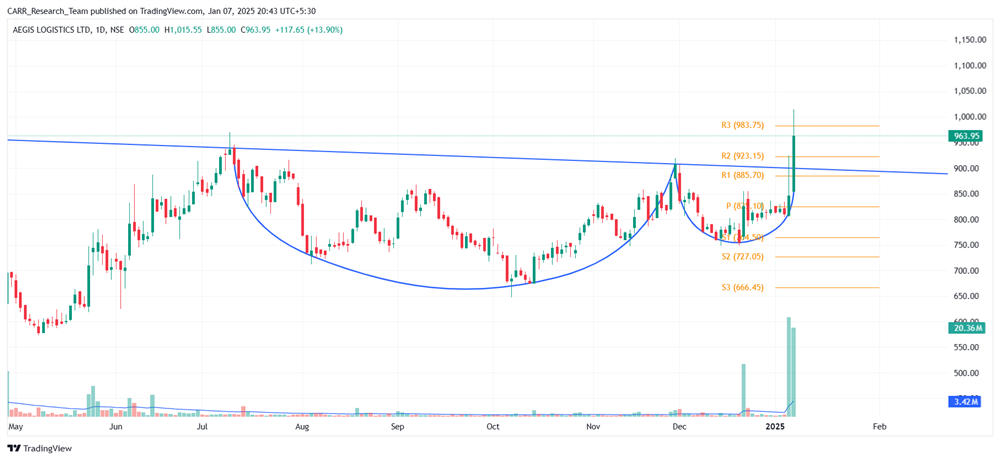Viewport: 1000px width, 460px height.
Task: Click the 1,150.00 price axis label
Action: (969, 40)
